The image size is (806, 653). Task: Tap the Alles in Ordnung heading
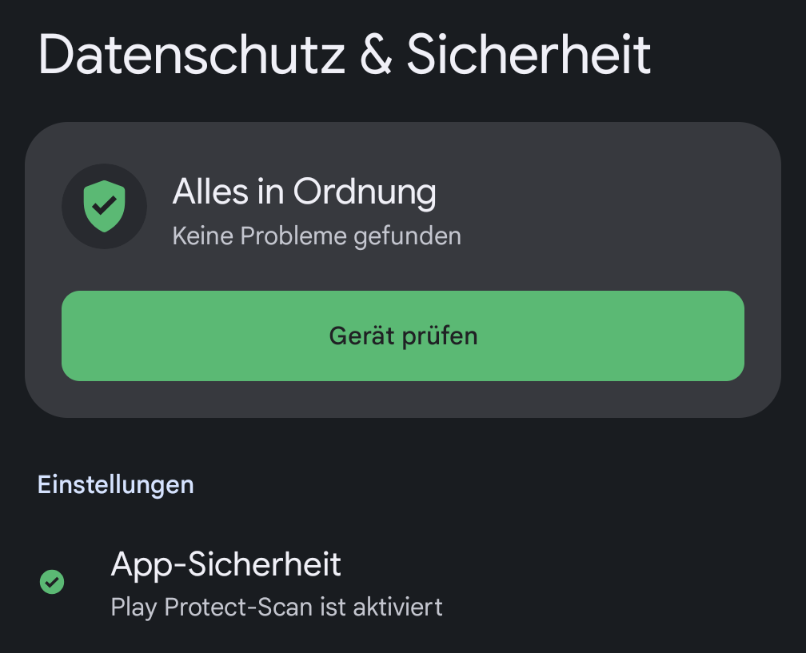click(304, 191)
